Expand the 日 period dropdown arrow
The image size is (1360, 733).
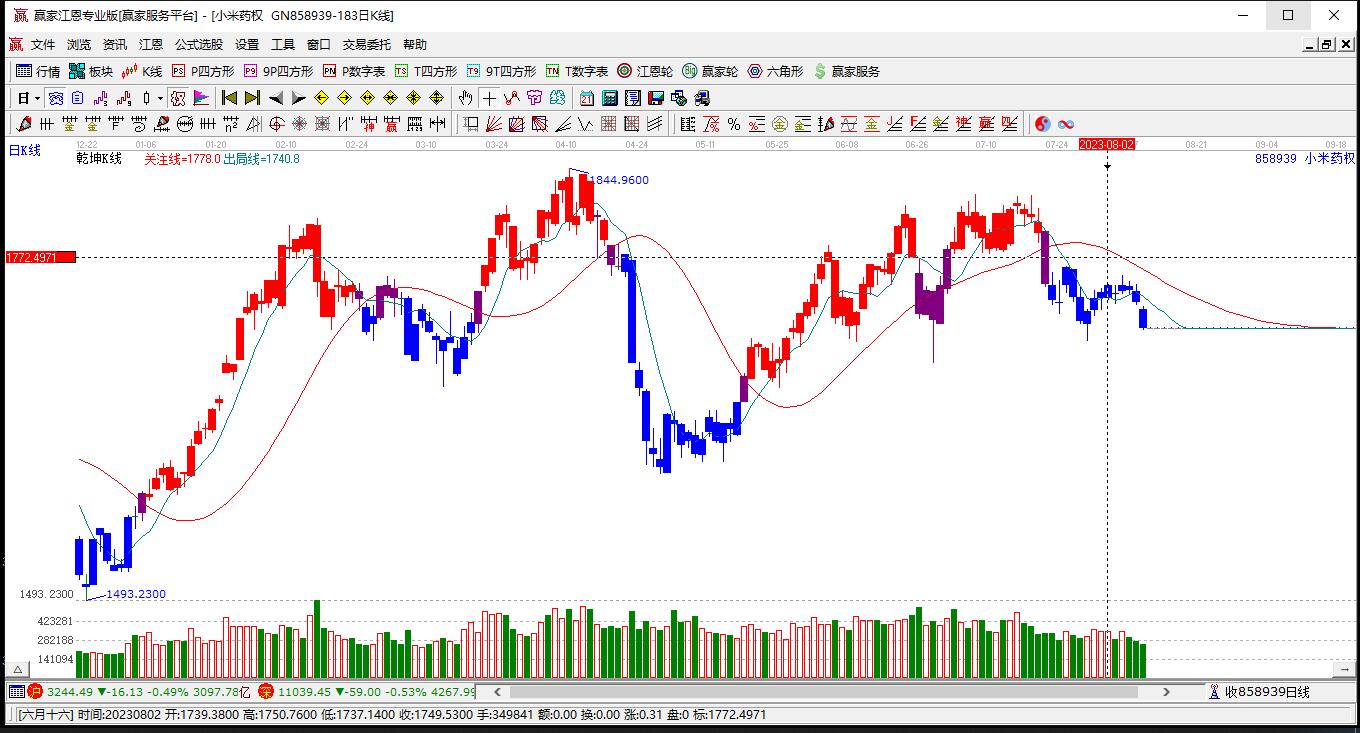pyautogui.click(x=37, y=98)
